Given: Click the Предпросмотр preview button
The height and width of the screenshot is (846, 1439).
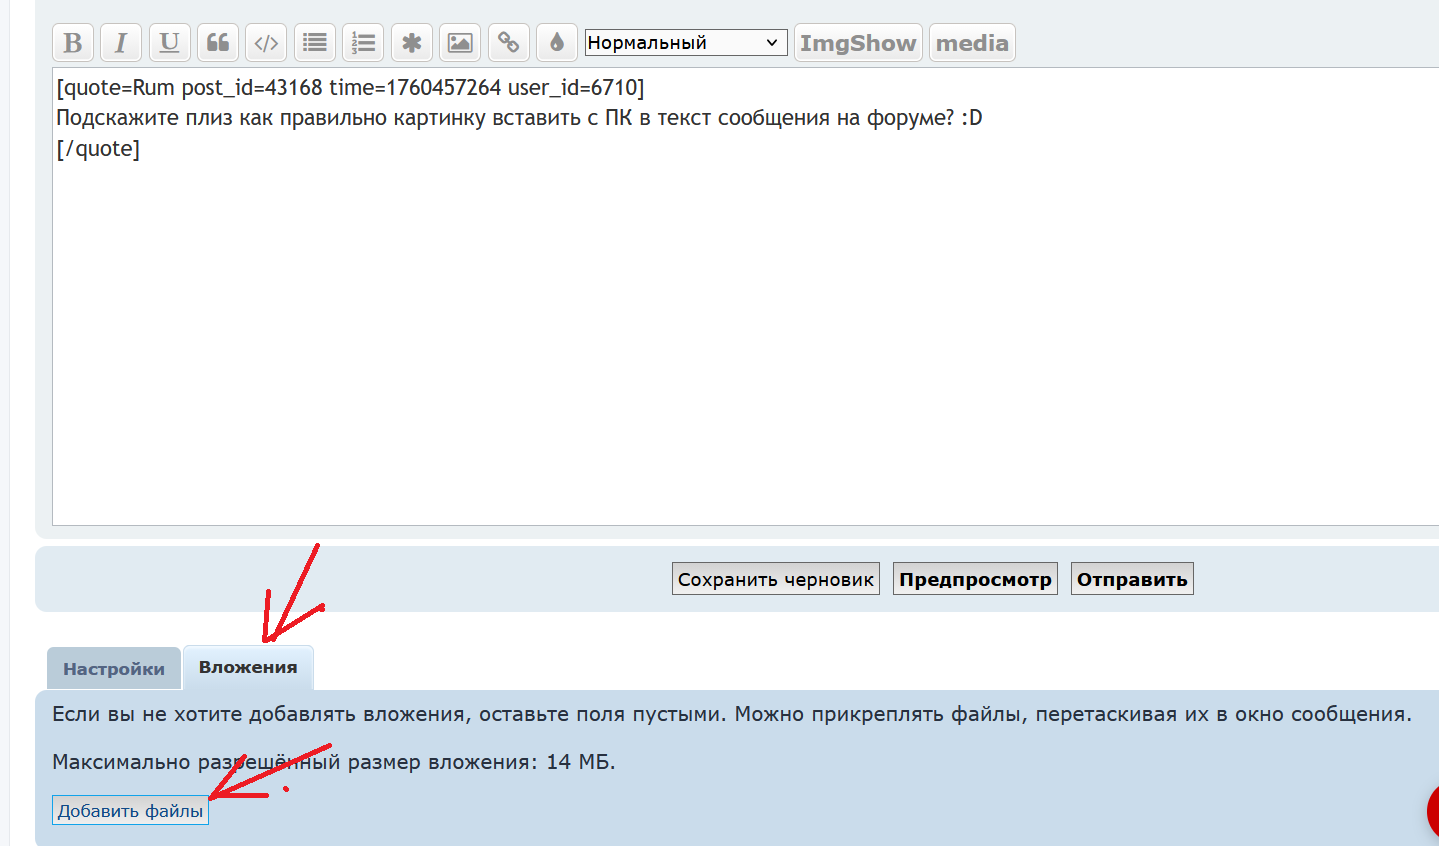Looking at the screenshot, I should coord(975,579).
